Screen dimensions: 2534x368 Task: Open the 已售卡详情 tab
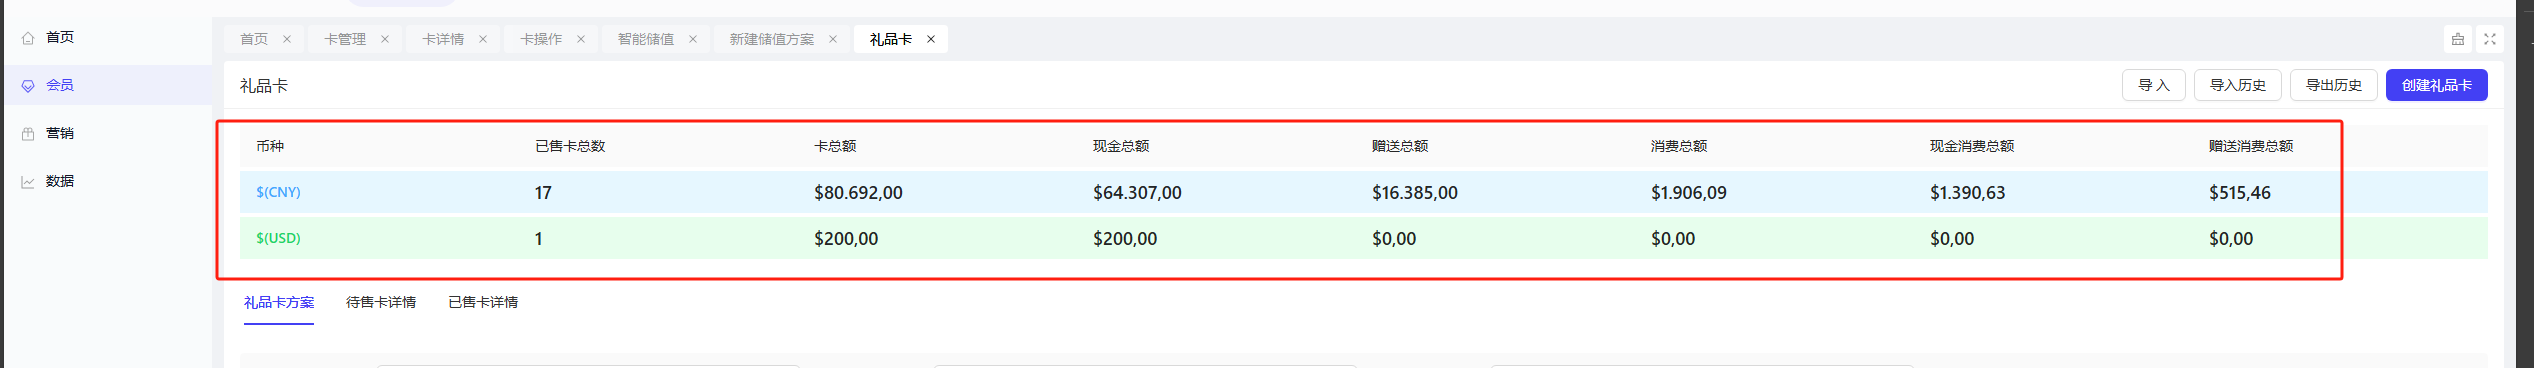(x=483, y=302)
